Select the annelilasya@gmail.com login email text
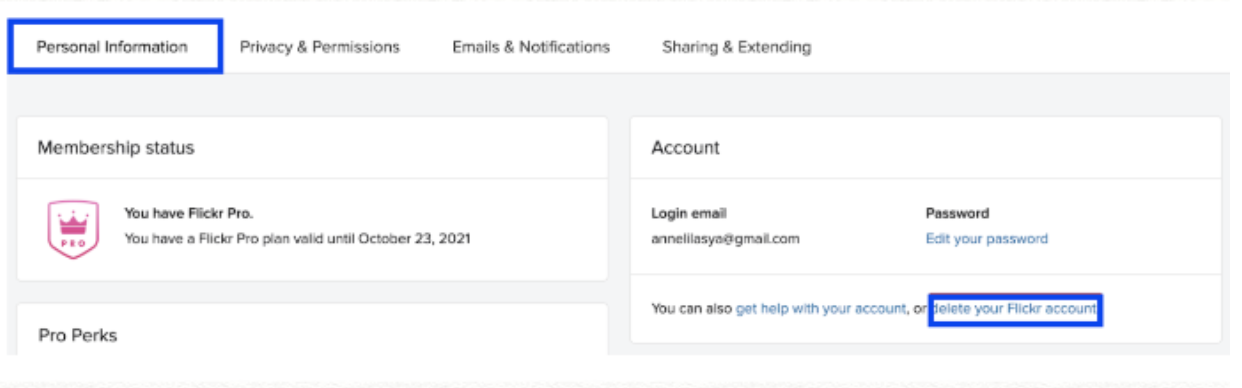The height and width of the screenshot is (388, 1242). (x=725, y=239)
